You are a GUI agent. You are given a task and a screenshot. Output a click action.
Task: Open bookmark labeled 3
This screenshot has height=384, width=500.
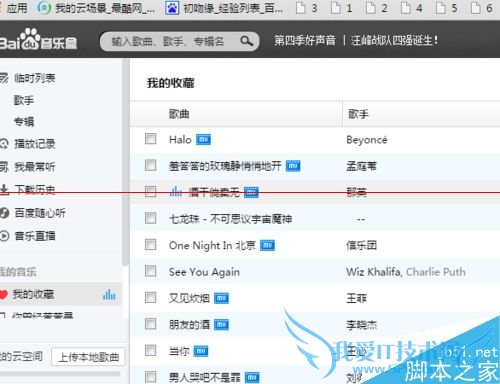(x=307, y=8)
